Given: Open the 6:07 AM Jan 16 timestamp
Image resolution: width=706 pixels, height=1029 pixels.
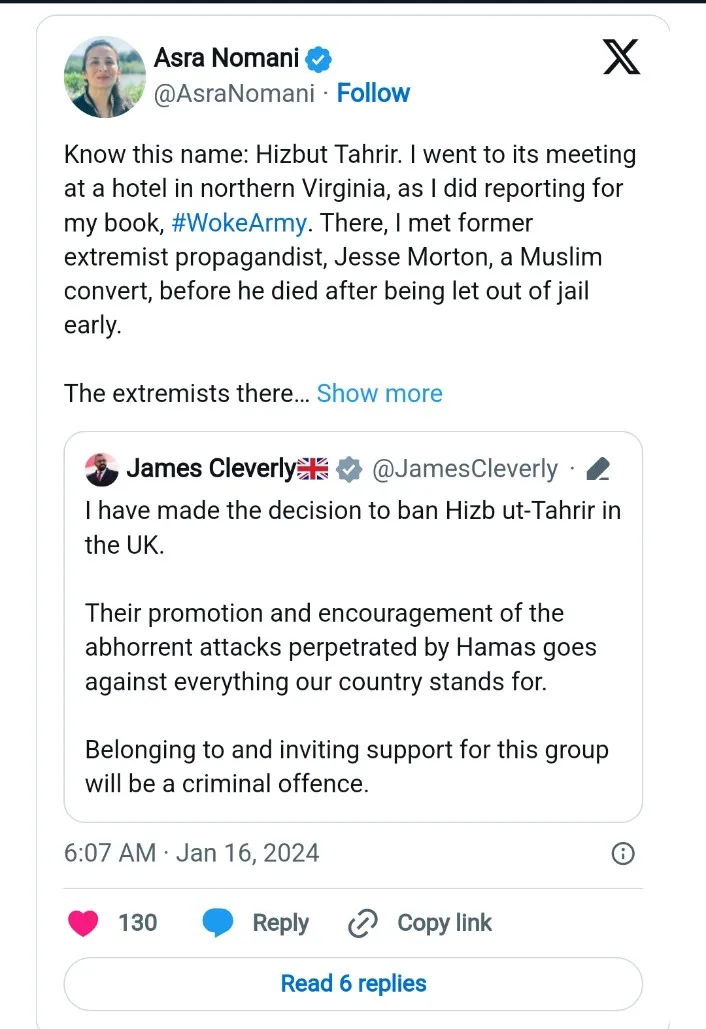Looking at the screenshot, I should pyautogui.click(x=191, y=853).
